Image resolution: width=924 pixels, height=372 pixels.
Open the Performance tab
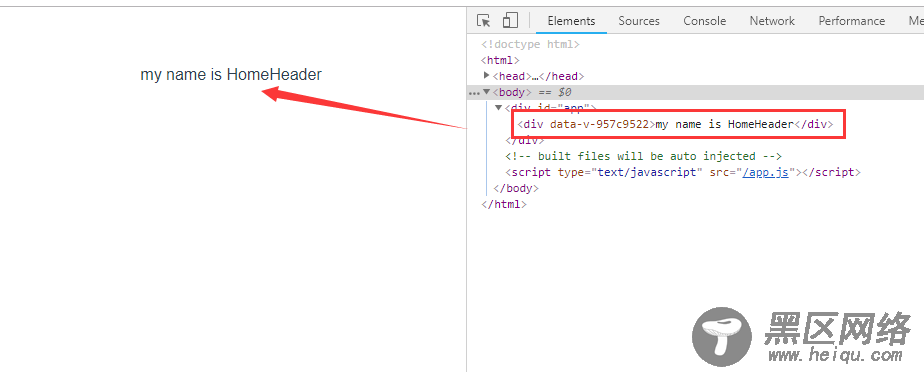(852, 21)
